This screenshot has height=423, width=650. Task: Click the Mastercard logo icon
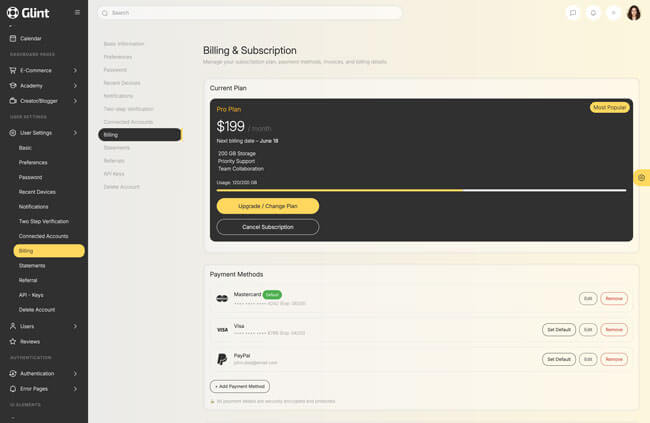click(x=222, y=298)
